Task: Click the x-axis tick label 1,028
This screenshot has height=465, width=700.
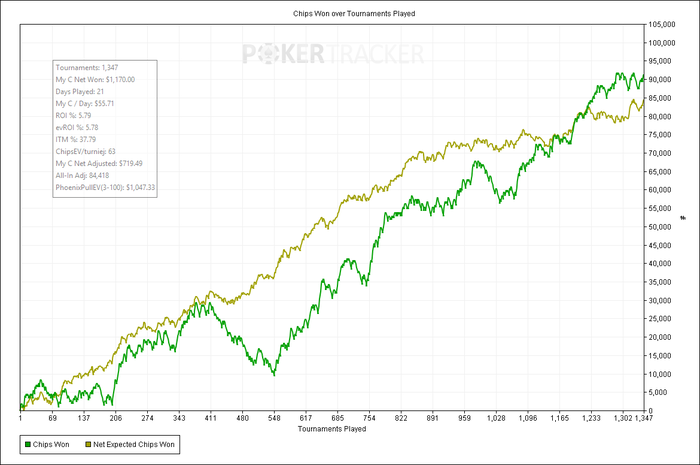Action: [496, 418]
